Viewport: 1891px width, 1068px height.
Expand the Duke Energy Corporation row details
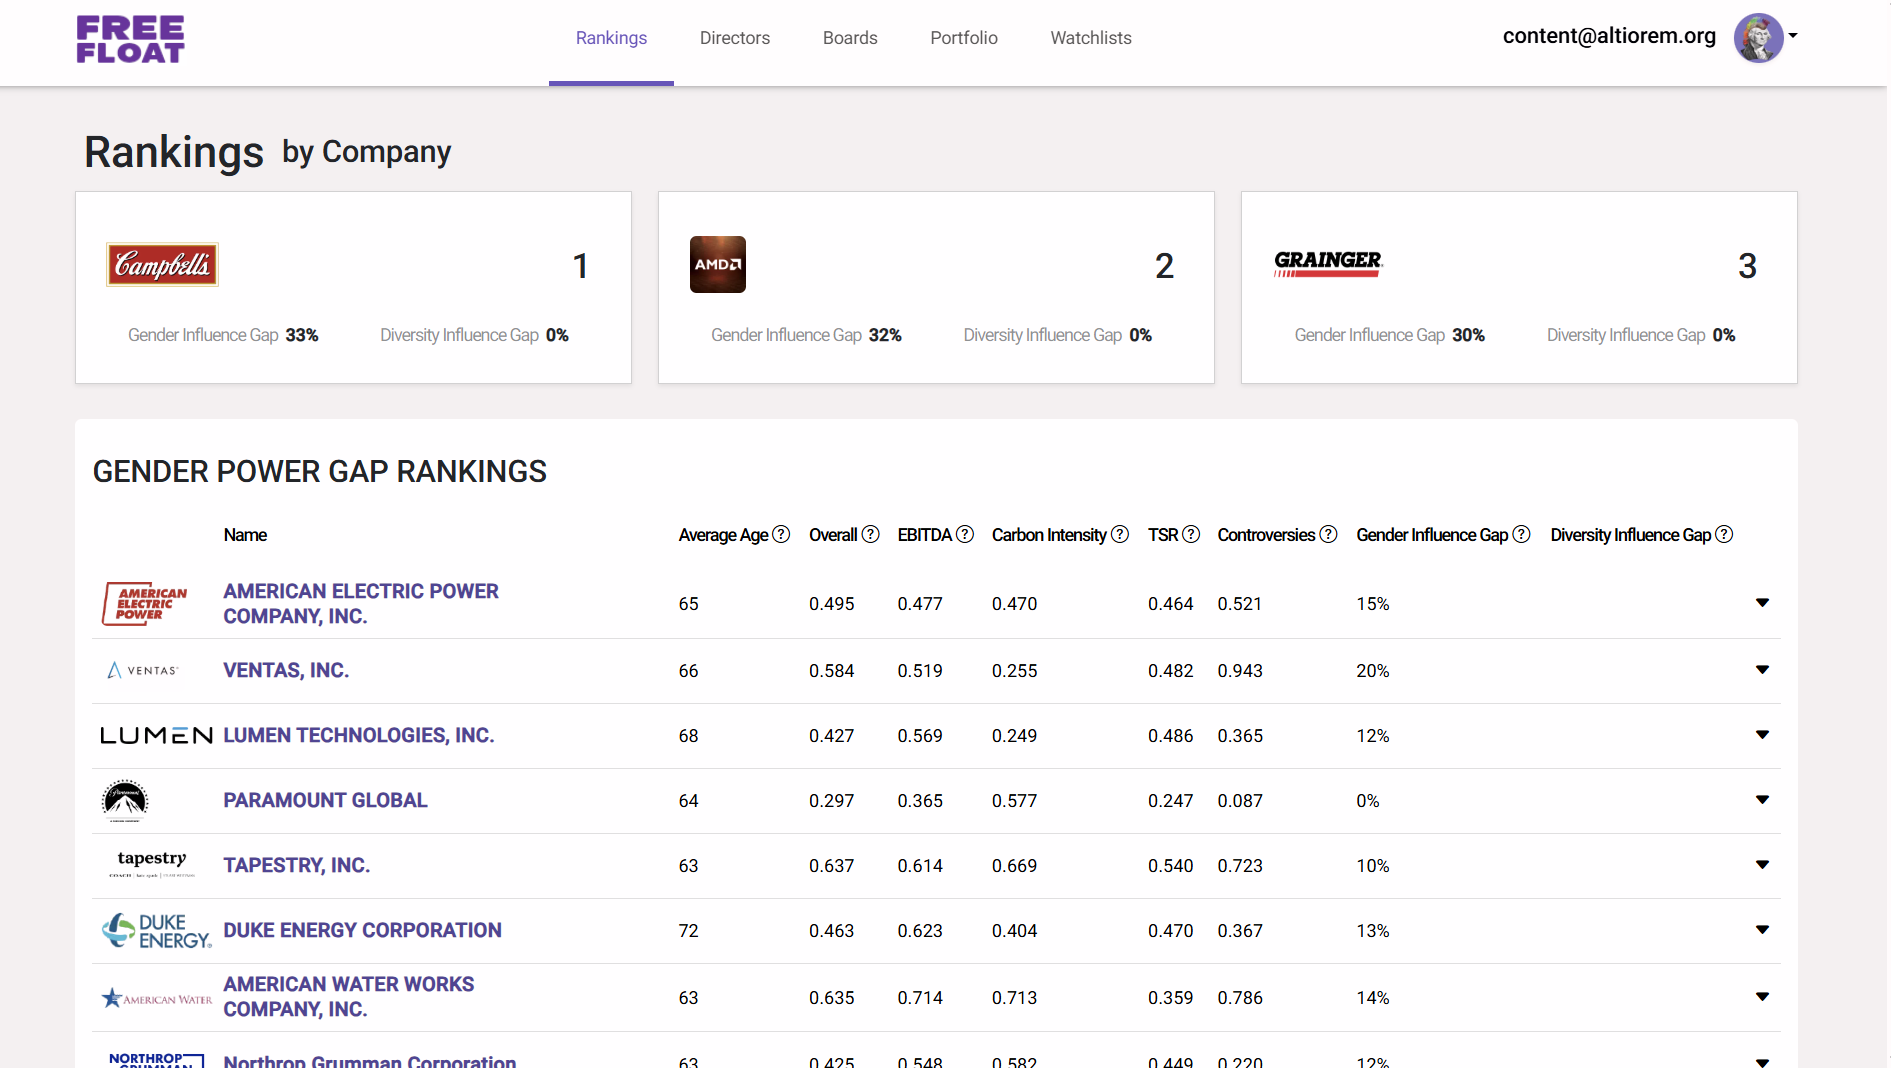point(1762,930)
